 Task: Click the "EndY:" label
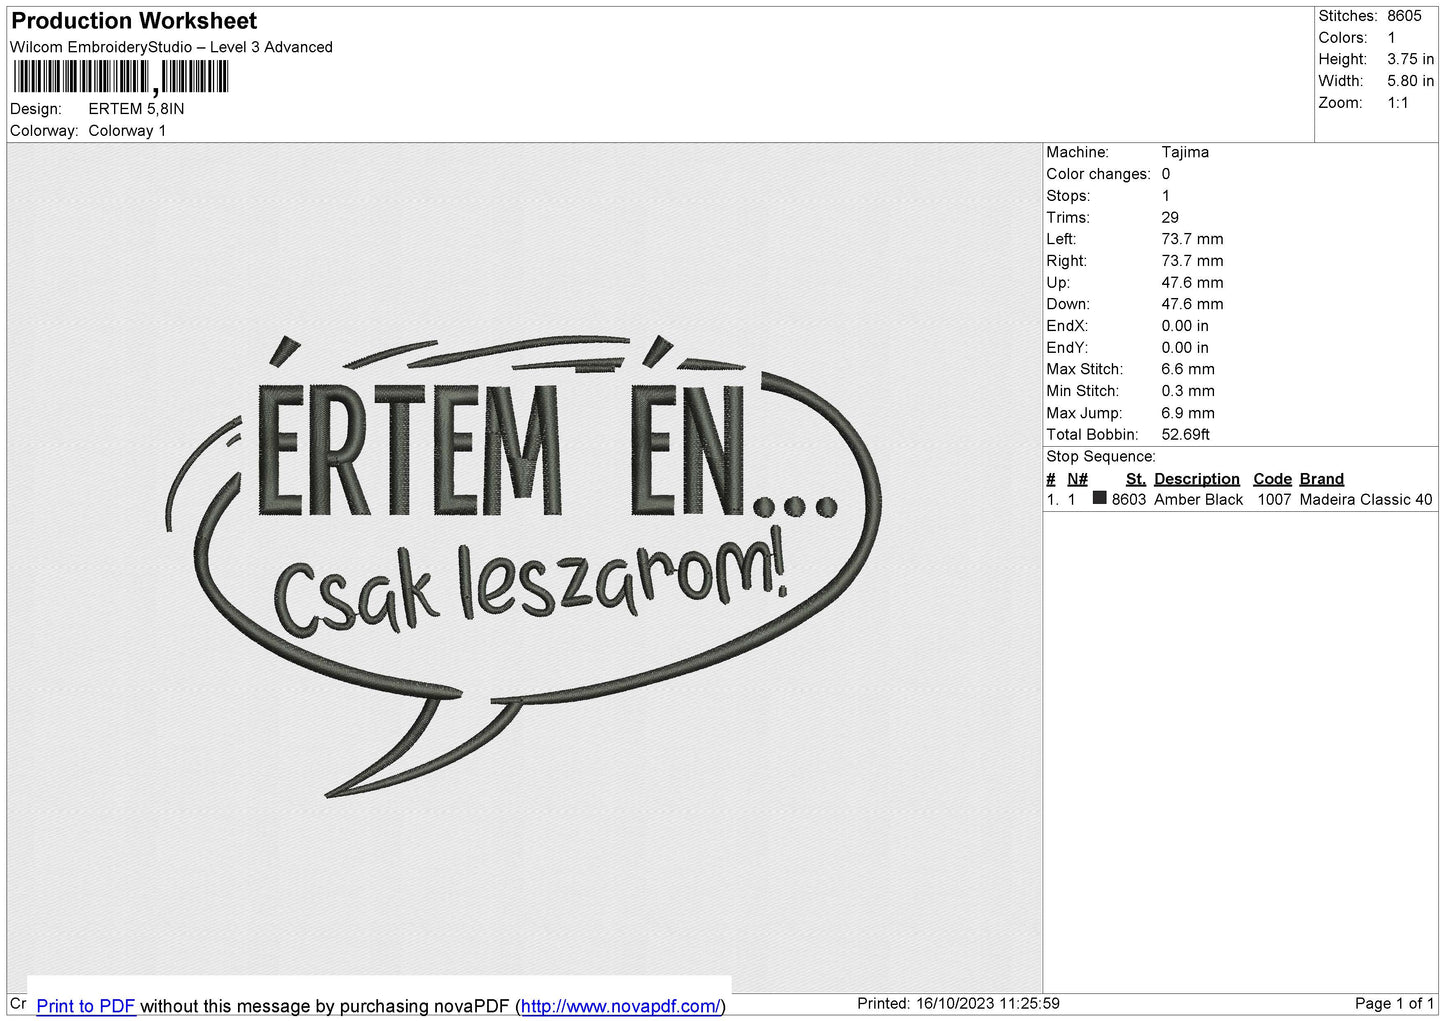pyautogui.click(x=1067, y=348)
